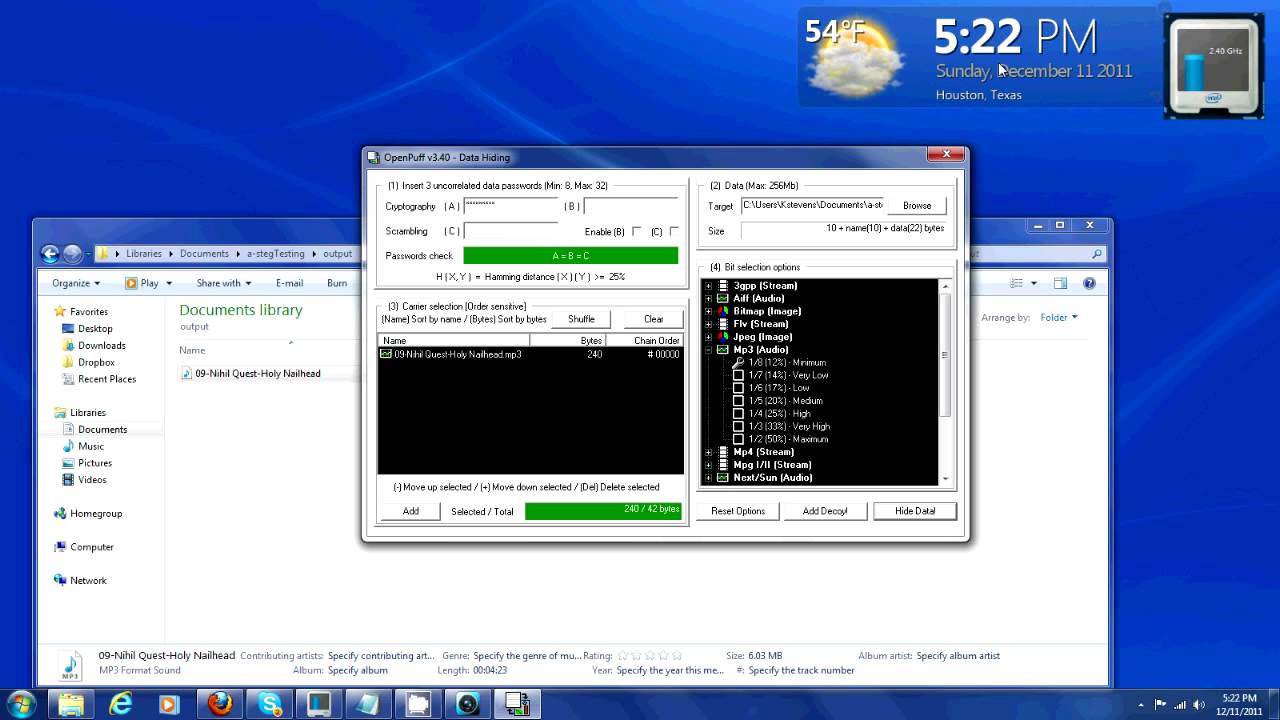Expand the Flv (Stream) tree node

[709, 324]
